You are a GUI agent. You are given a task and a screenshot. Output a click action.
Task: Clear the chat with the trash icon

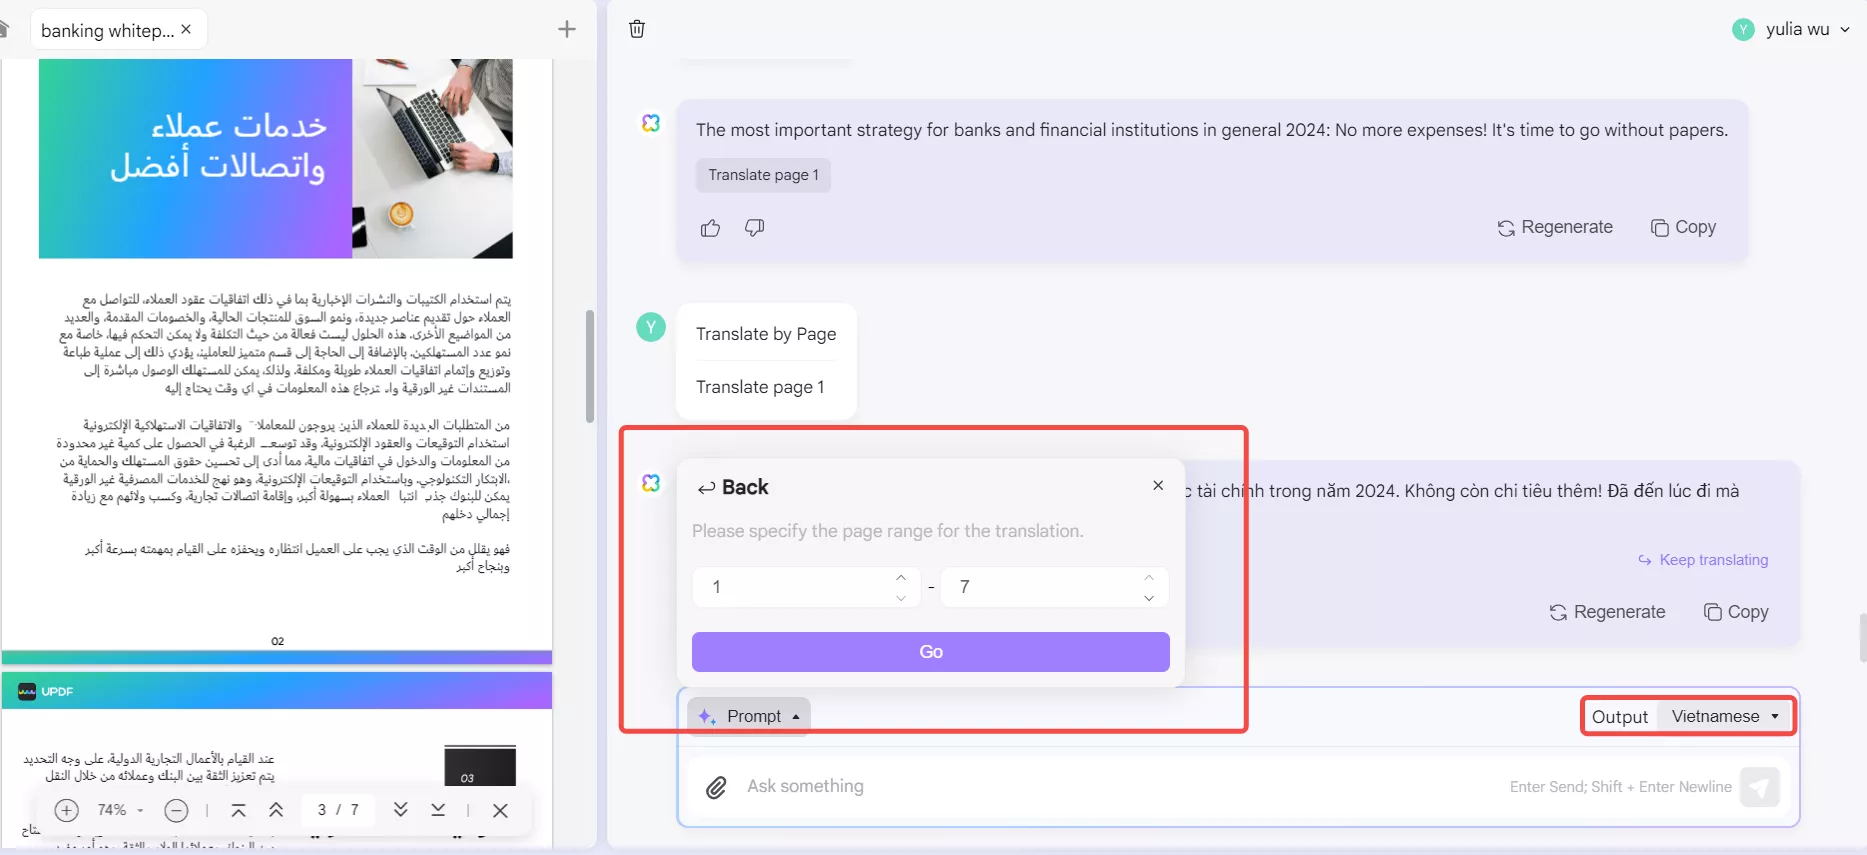(x=637, y=29)
